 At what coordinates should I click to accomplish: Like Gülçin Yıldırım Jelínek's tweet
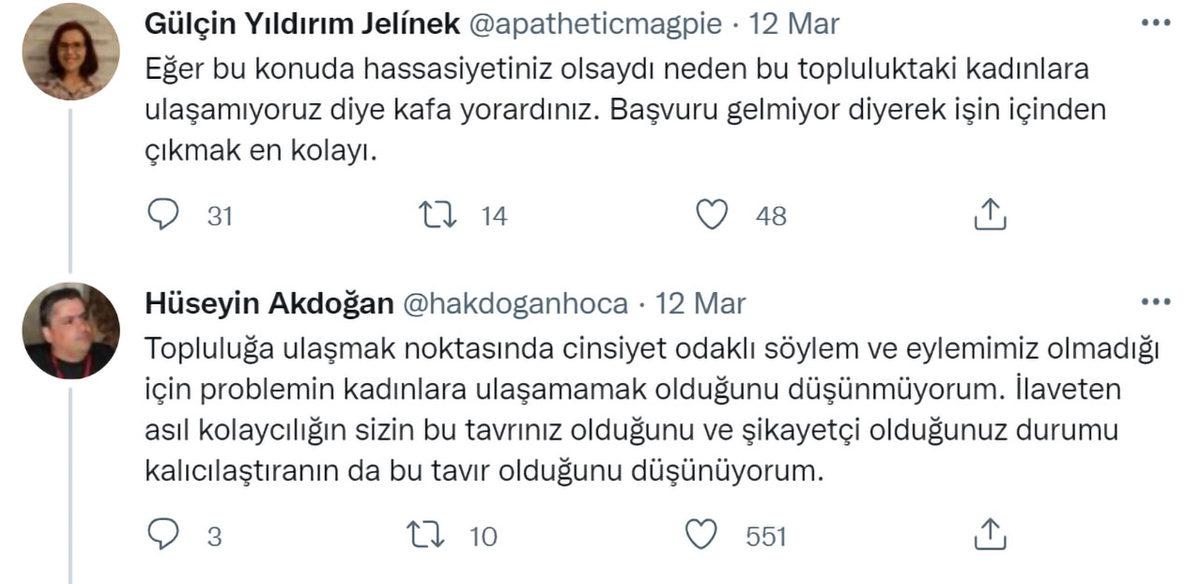tap(713, 213)
